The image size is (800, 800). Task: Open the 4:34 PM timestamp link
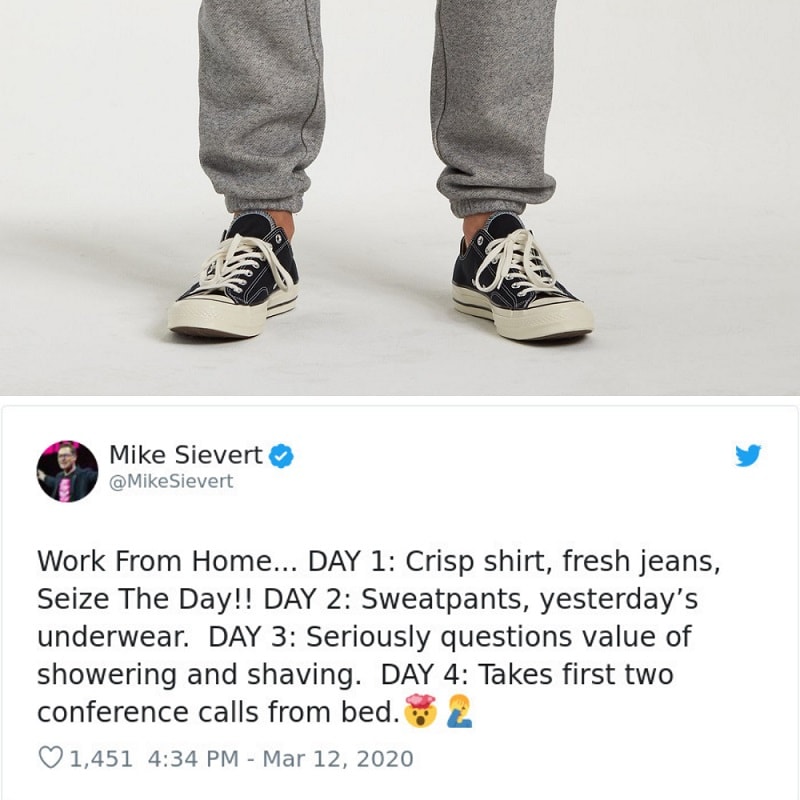[x=193, y=758]
